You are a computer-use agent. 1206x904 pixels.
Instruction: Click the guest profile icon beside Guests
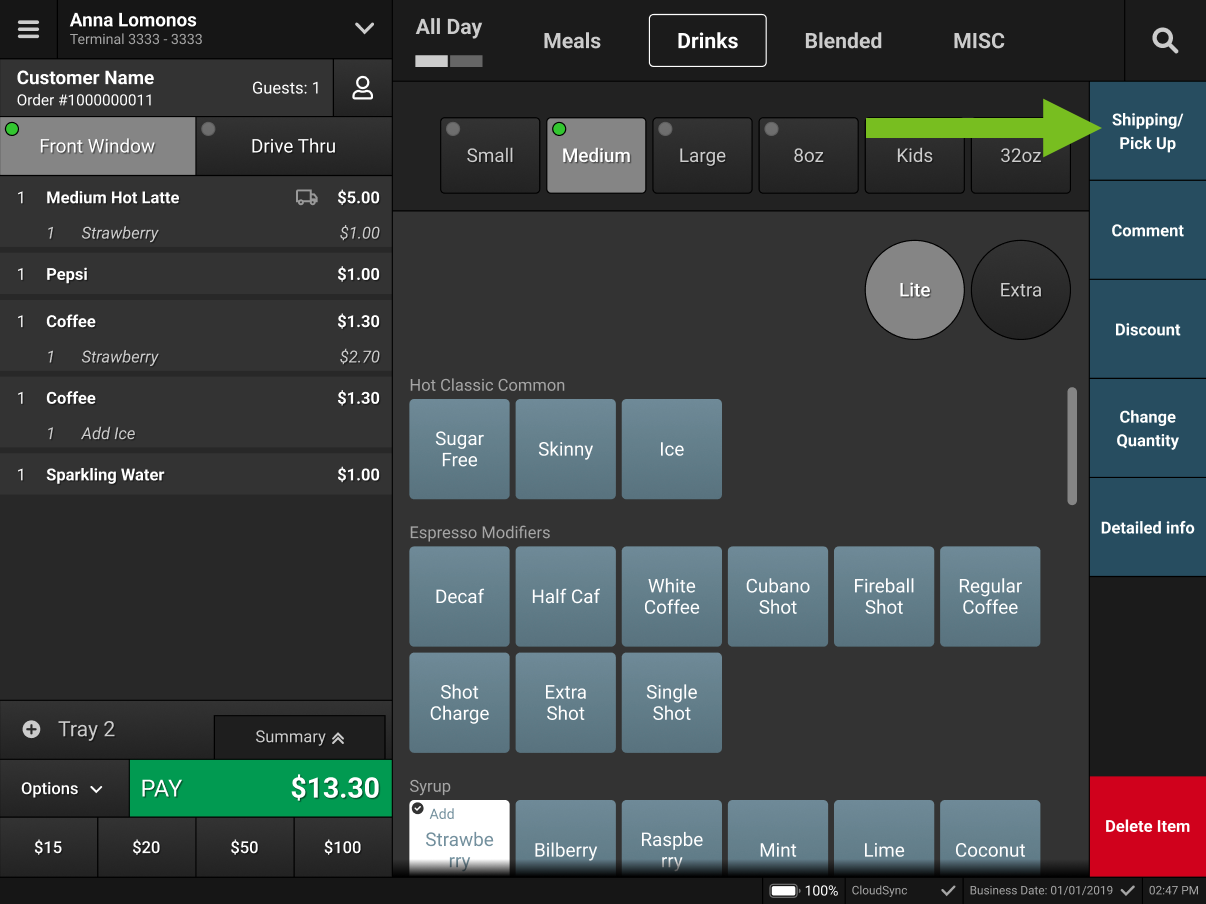click(362, 88)
